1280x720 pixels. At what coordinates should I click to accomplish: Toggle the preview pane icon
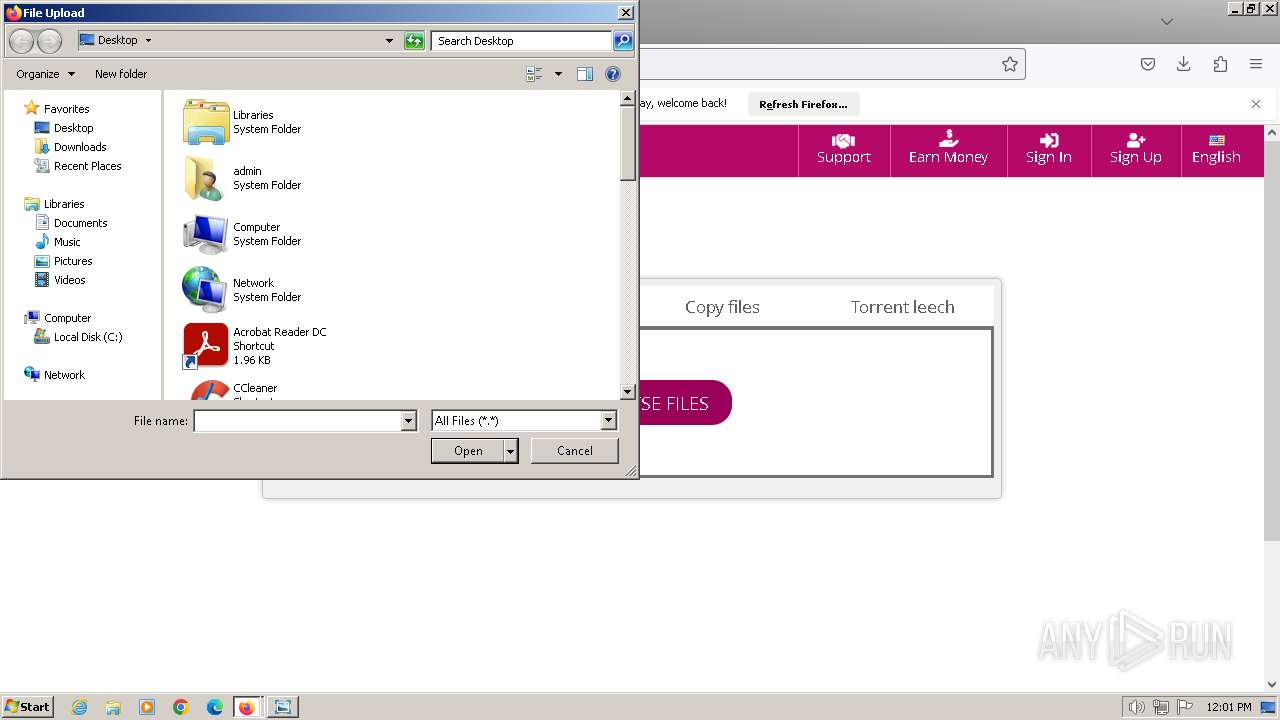tap(585, 74)
